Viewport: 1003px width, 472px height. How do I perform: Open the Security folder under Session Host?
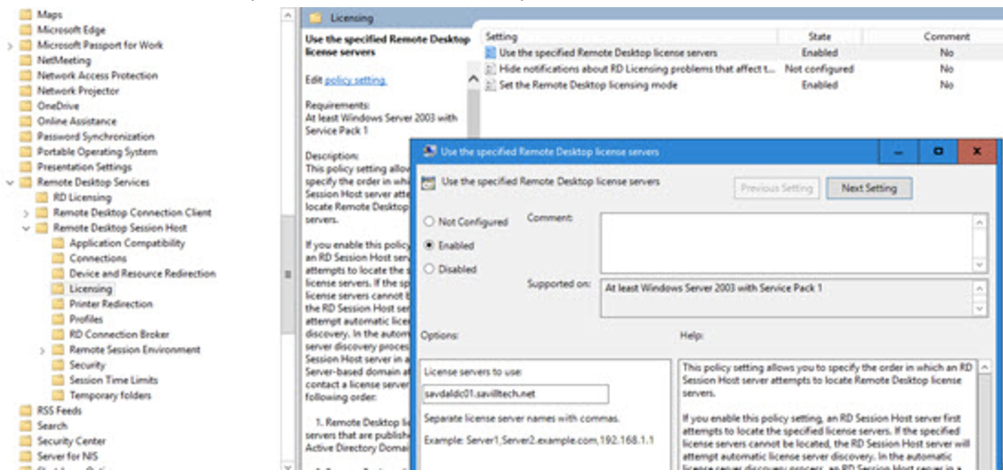[x=87, y=365]
